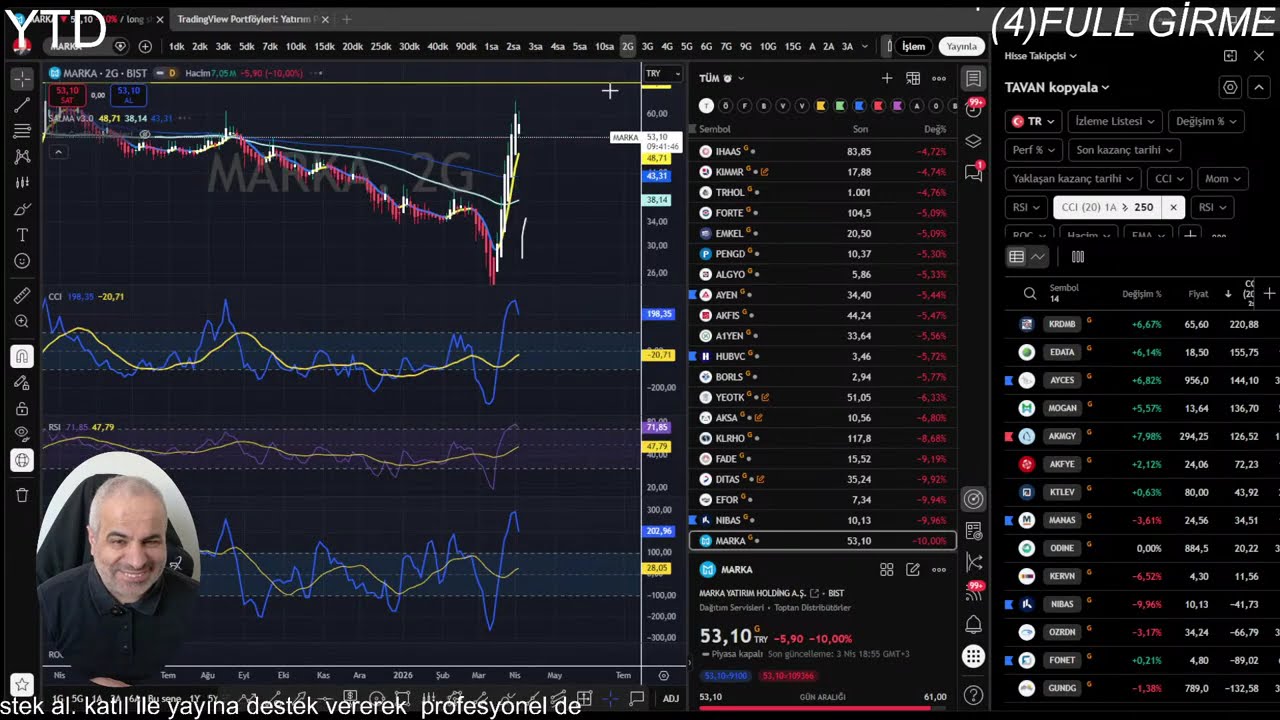The image size is (1280, 720).
Task: Open the screener column setup icon
Action: click(1078, 257)
